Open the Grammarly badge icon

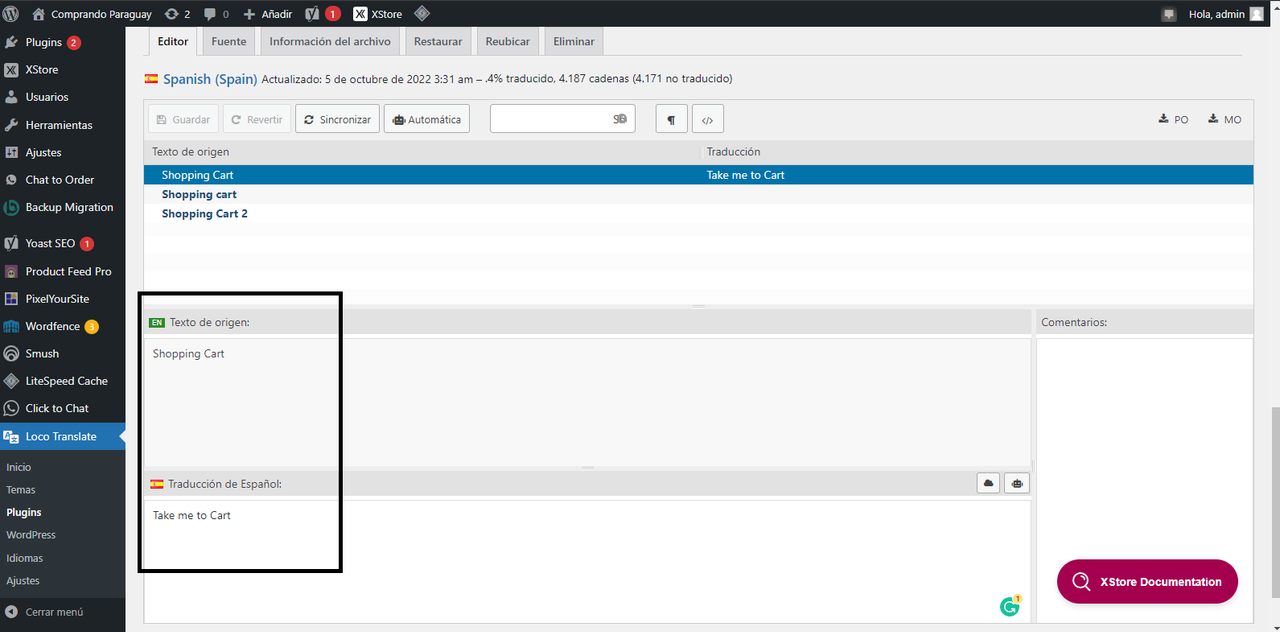(x=1010, y=606)
